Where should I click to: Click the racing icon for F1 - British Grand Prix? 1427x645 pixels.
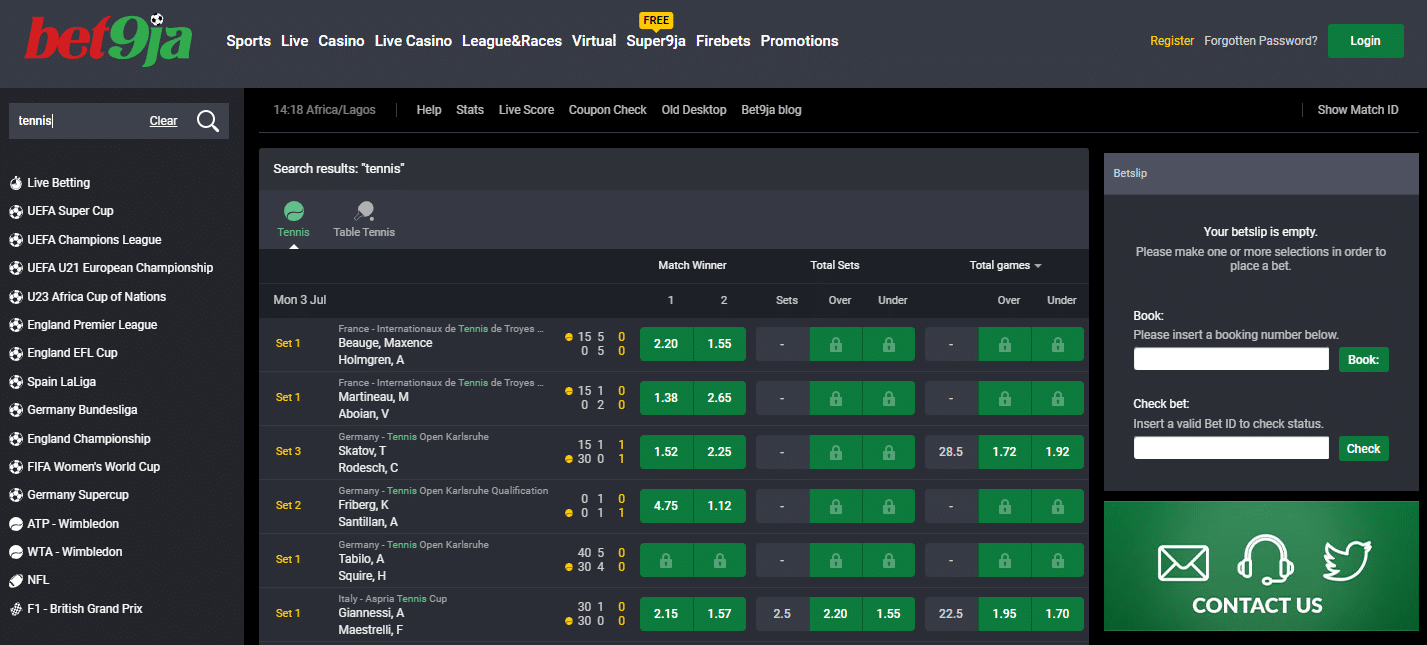point(17,608)
